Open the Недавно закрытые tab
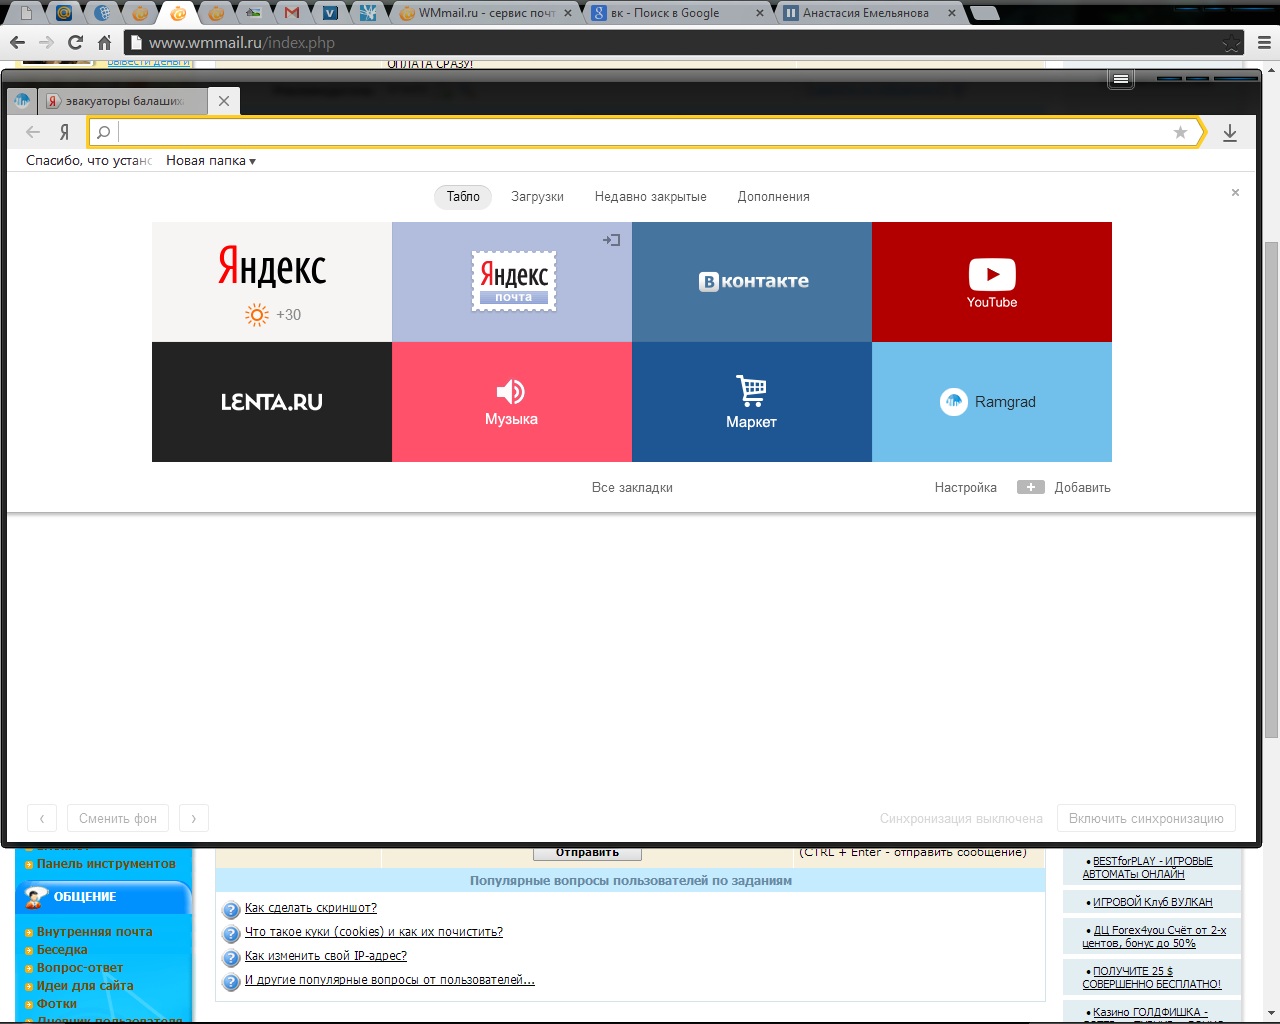 pyautogui.click(x=650, y=197)
